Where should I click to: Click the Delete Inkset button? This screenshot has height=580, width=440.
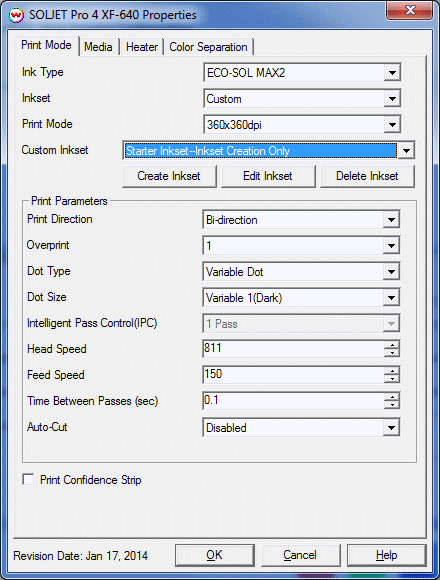367,176
